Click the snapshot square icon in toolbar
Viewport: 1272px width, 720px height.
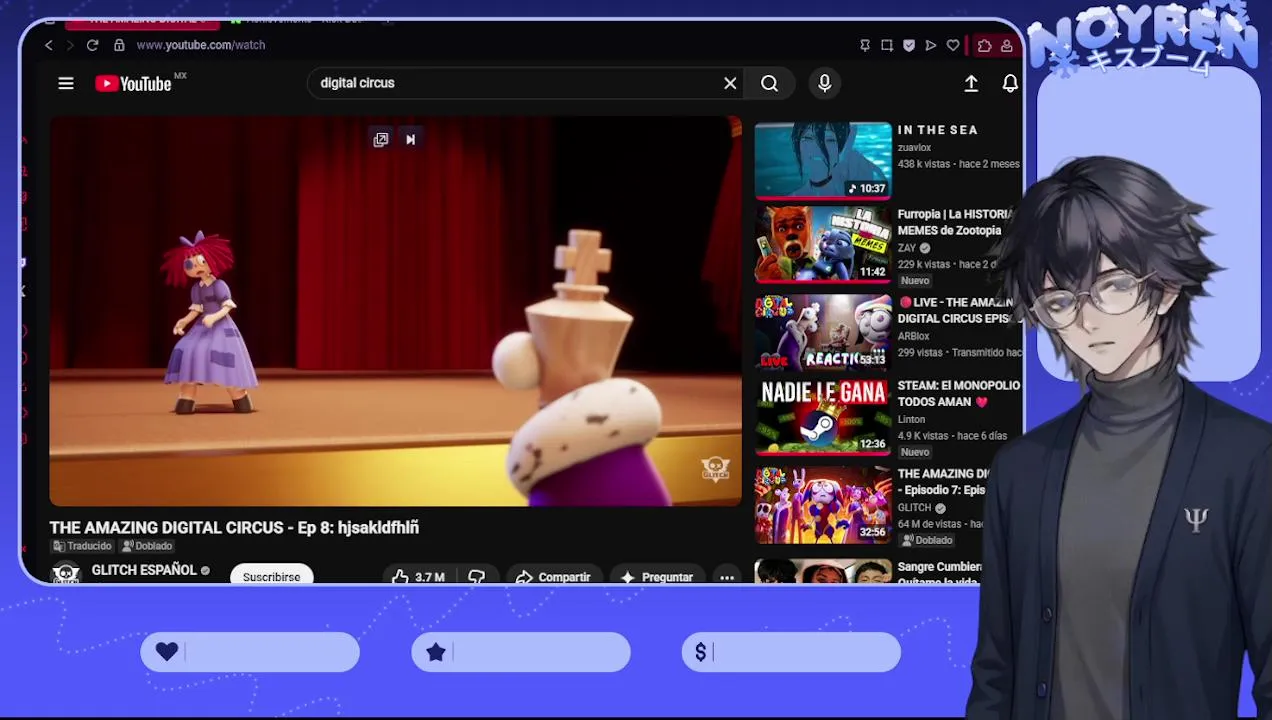(x=887, y=45)
